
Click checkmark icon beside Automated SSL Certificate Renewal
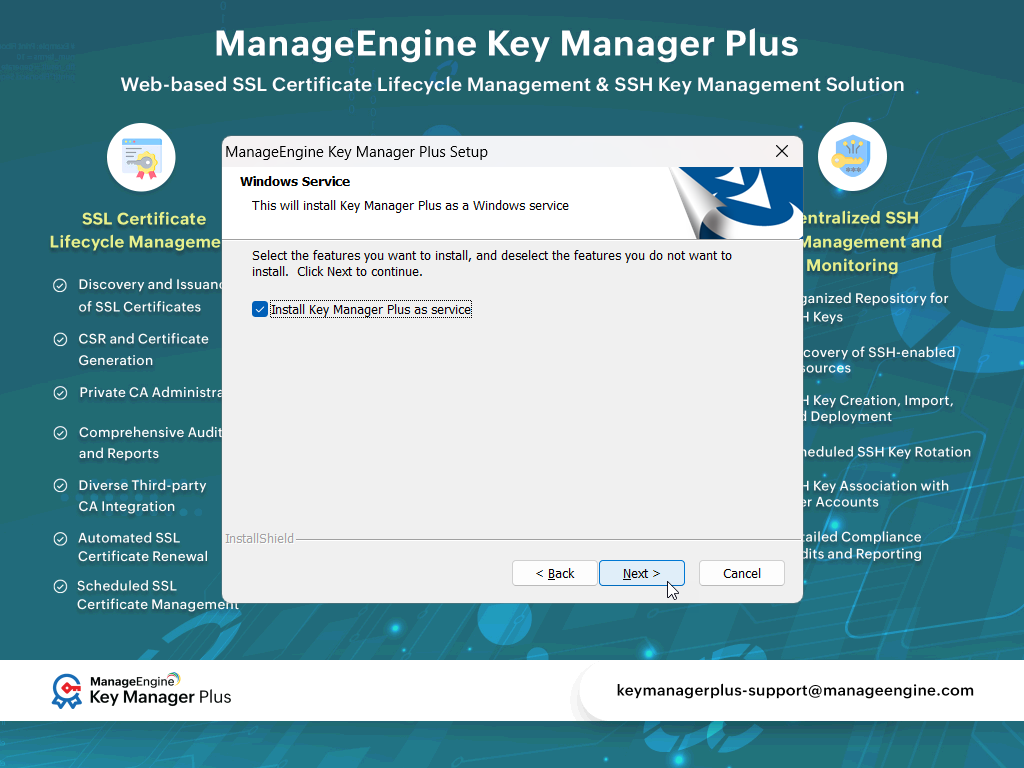pos(60,539)
